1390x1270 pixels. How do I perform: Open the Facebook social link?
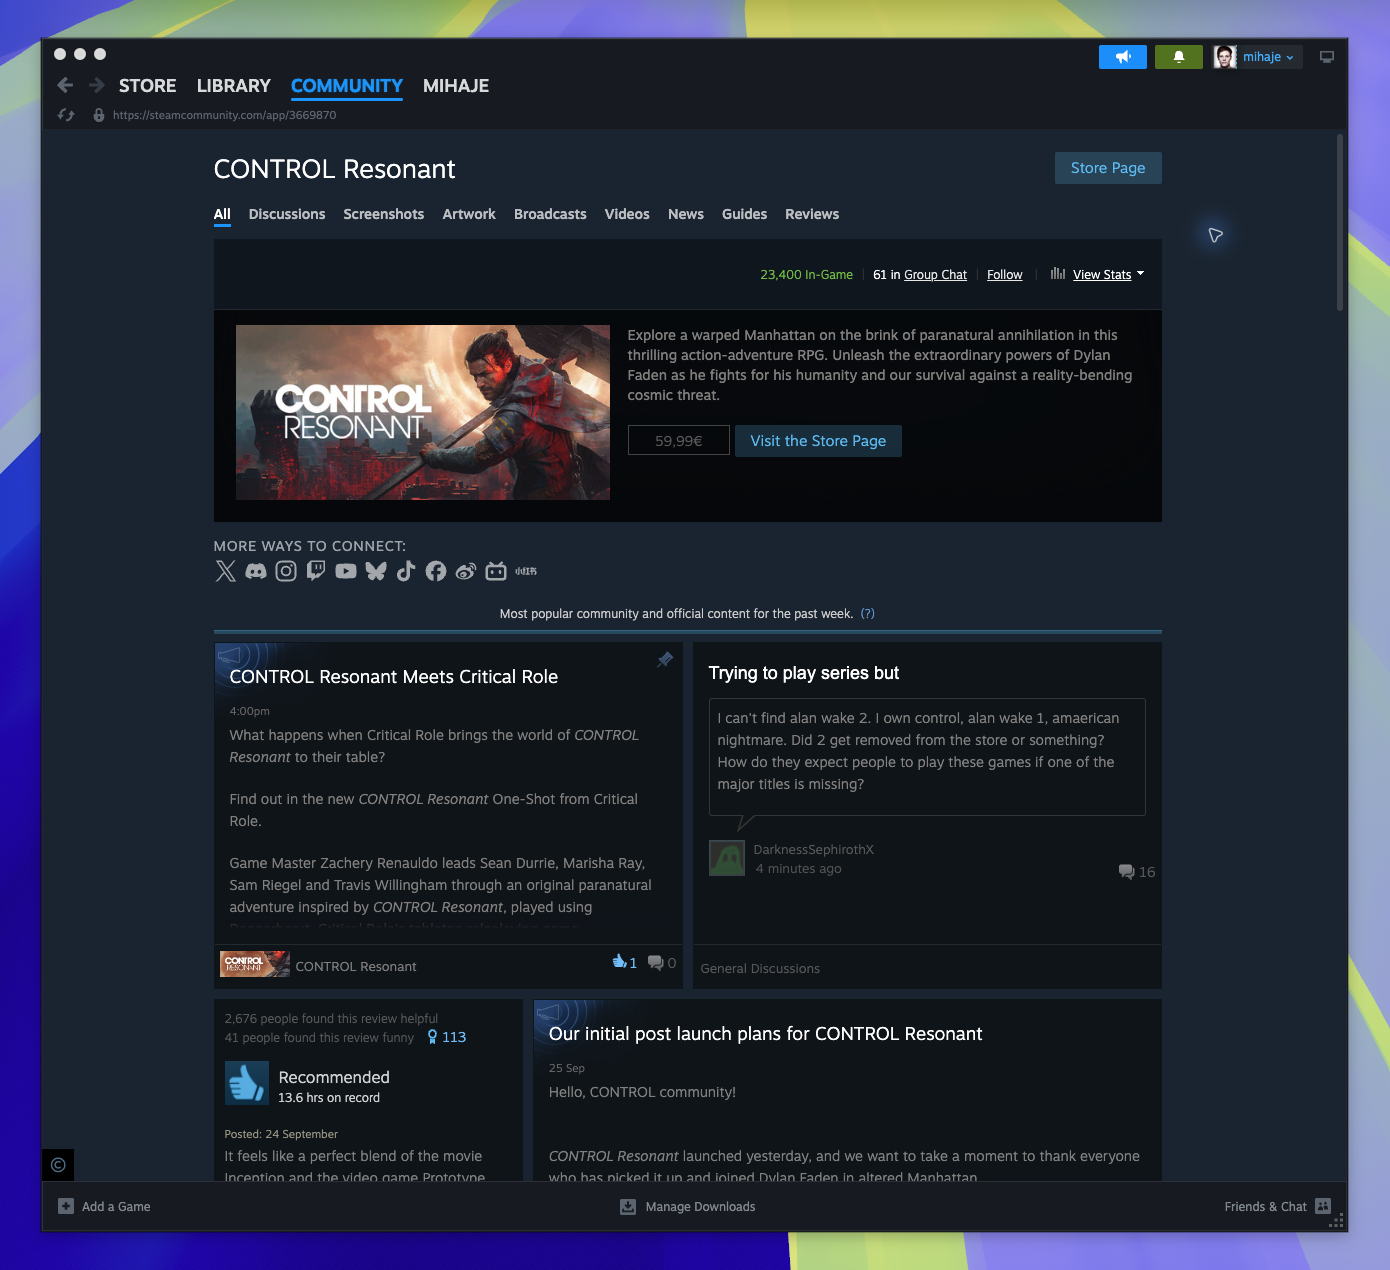click(436, 571)
